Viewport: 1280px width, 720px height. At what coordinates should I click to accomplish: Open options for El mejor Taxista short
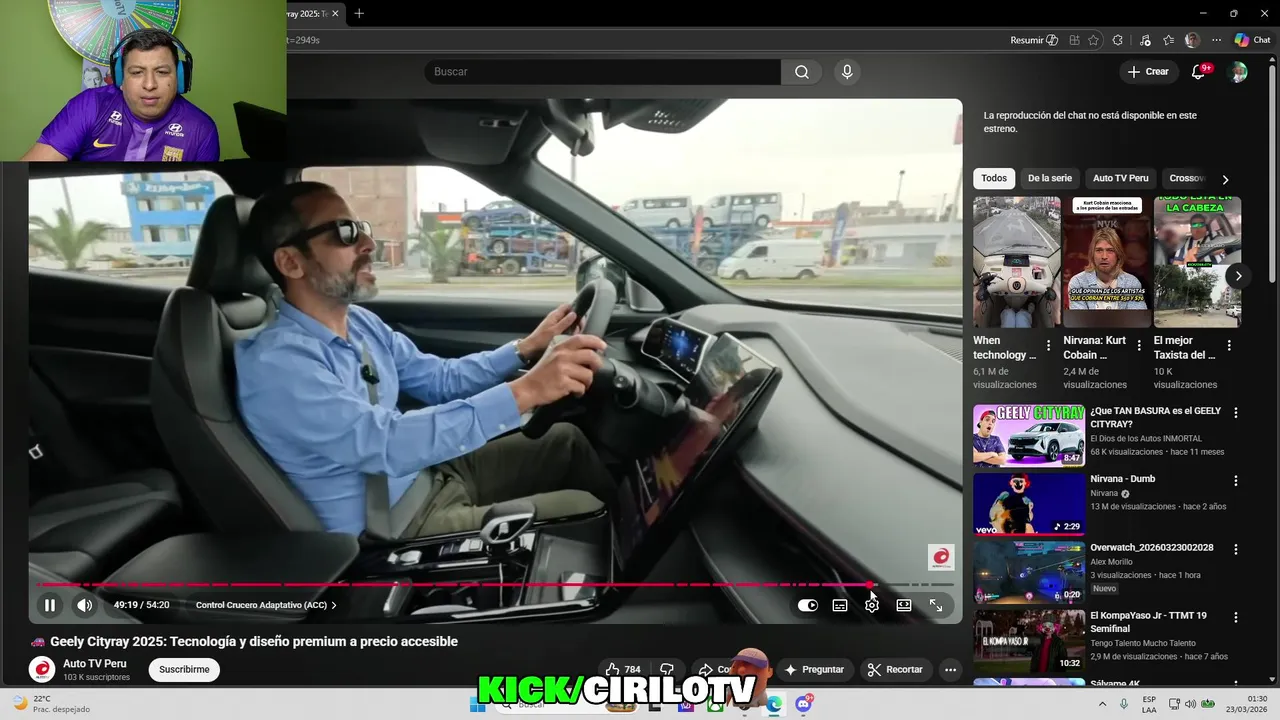pos(1229,345)
